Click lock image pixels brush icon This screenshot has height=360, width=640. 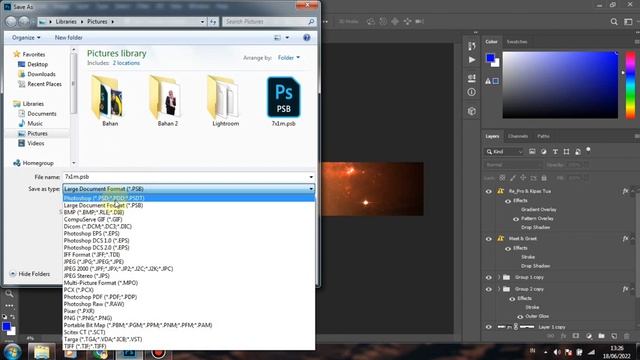(x=513, y=178)
